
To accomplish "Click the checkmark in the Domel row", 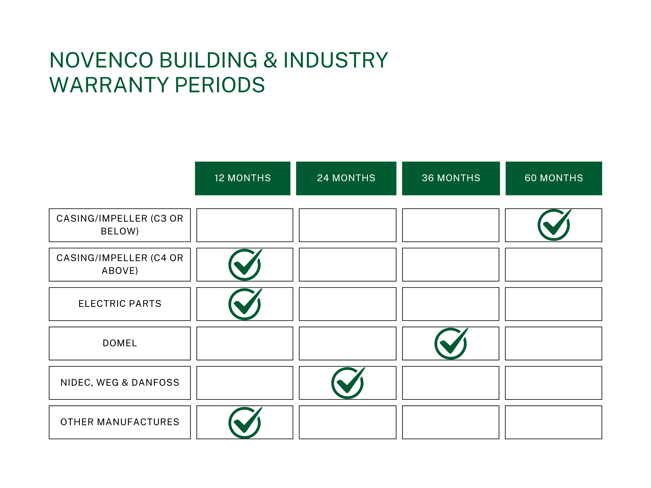I will pos(451,343).
